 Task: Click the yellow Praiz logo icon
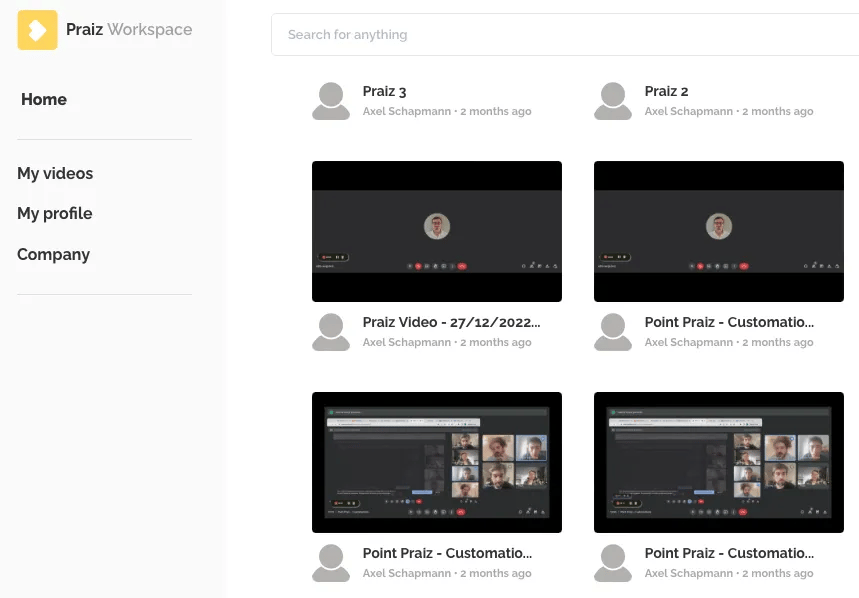coord(37,30)
